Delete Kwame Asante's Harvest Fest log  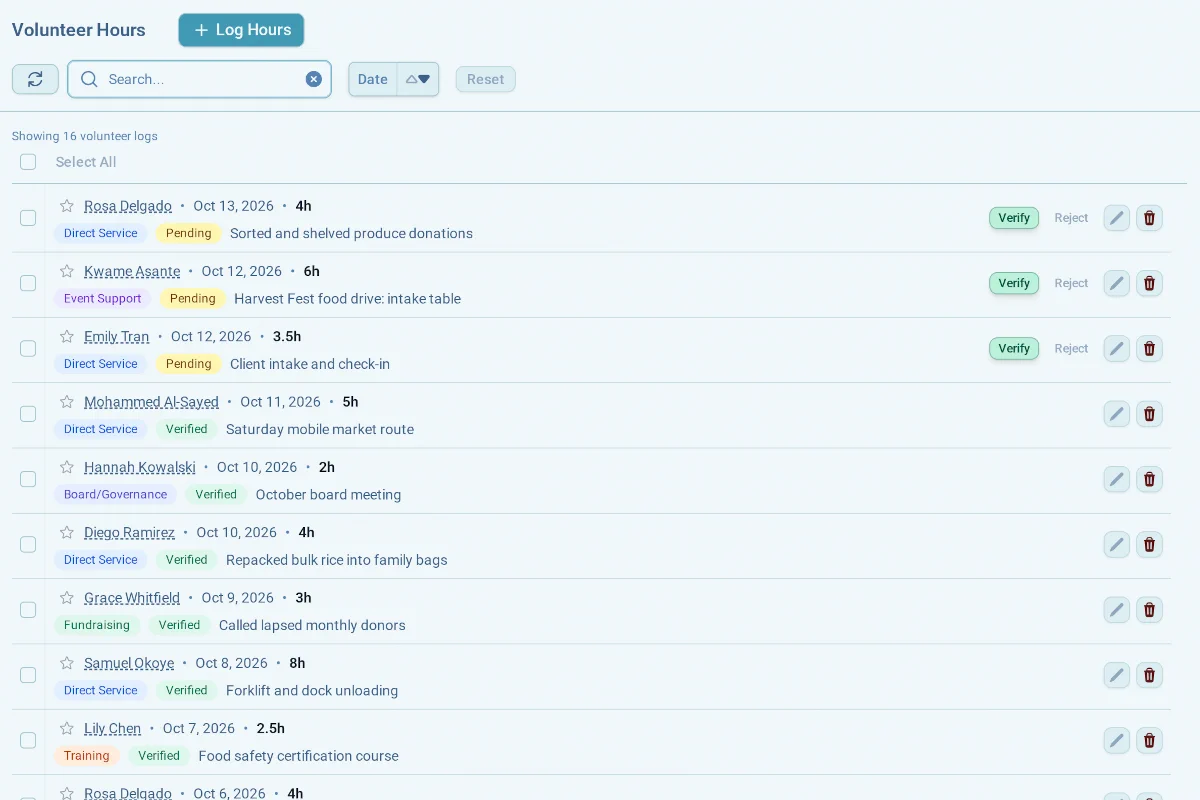[x=1150, y=283]
